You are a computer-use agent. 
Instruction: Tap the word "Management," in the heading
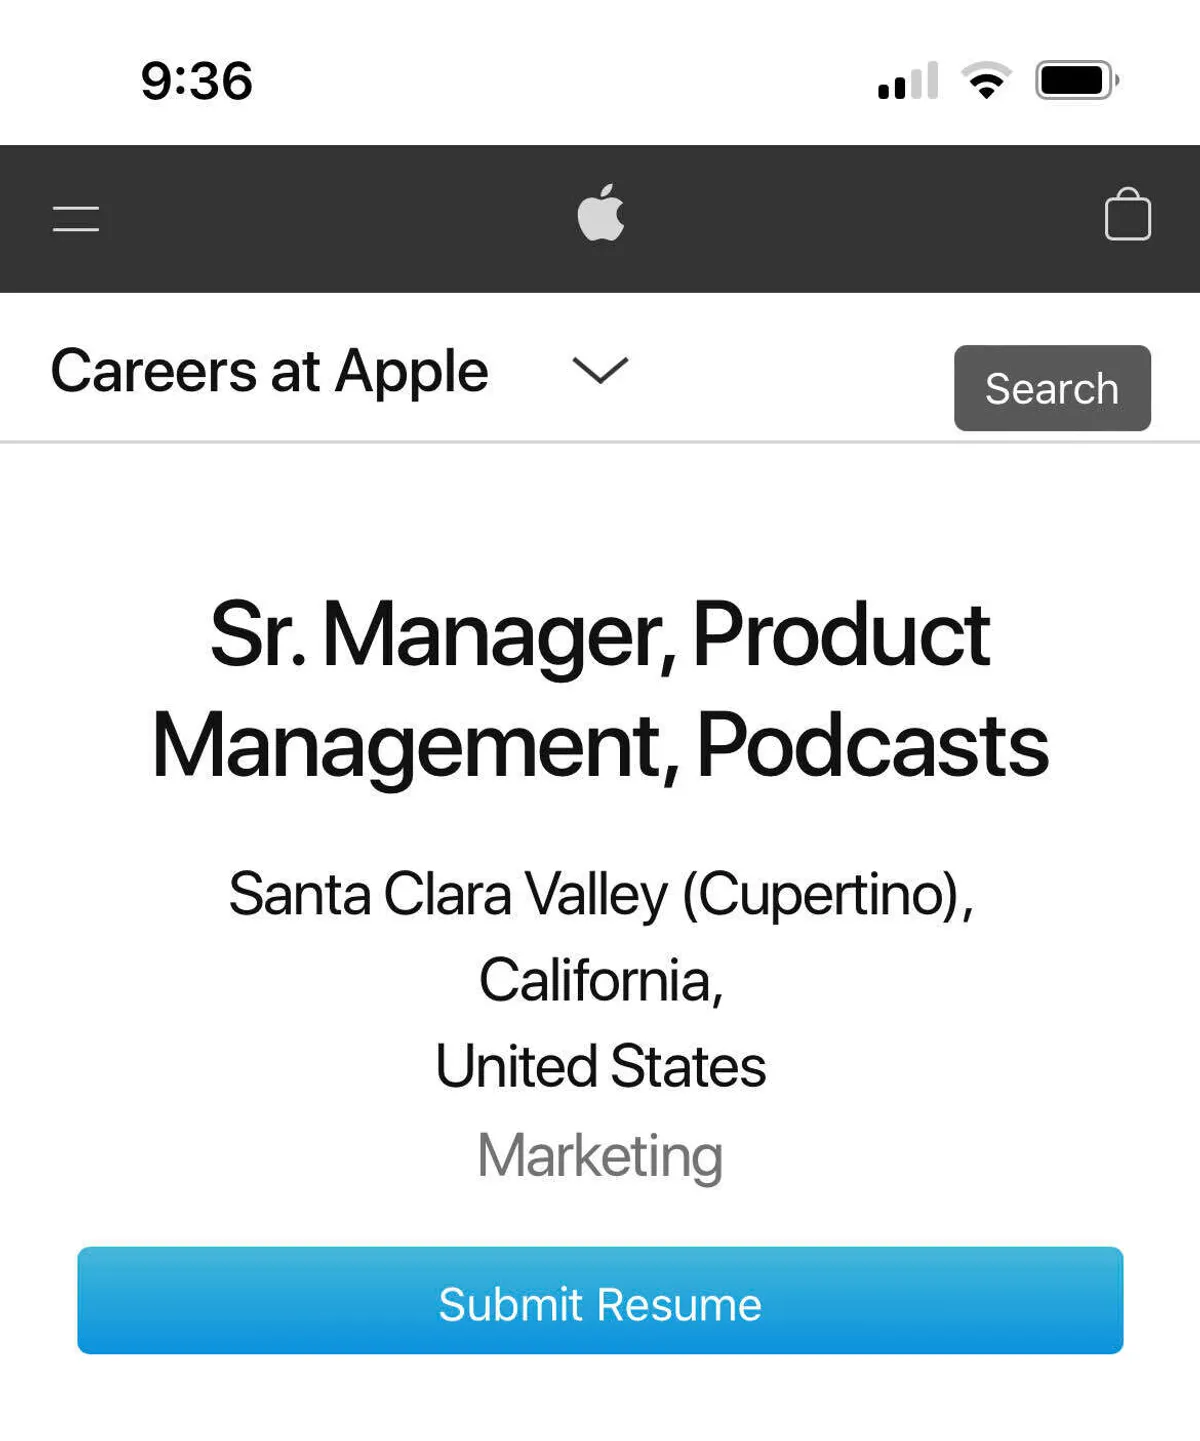(416, 745)
